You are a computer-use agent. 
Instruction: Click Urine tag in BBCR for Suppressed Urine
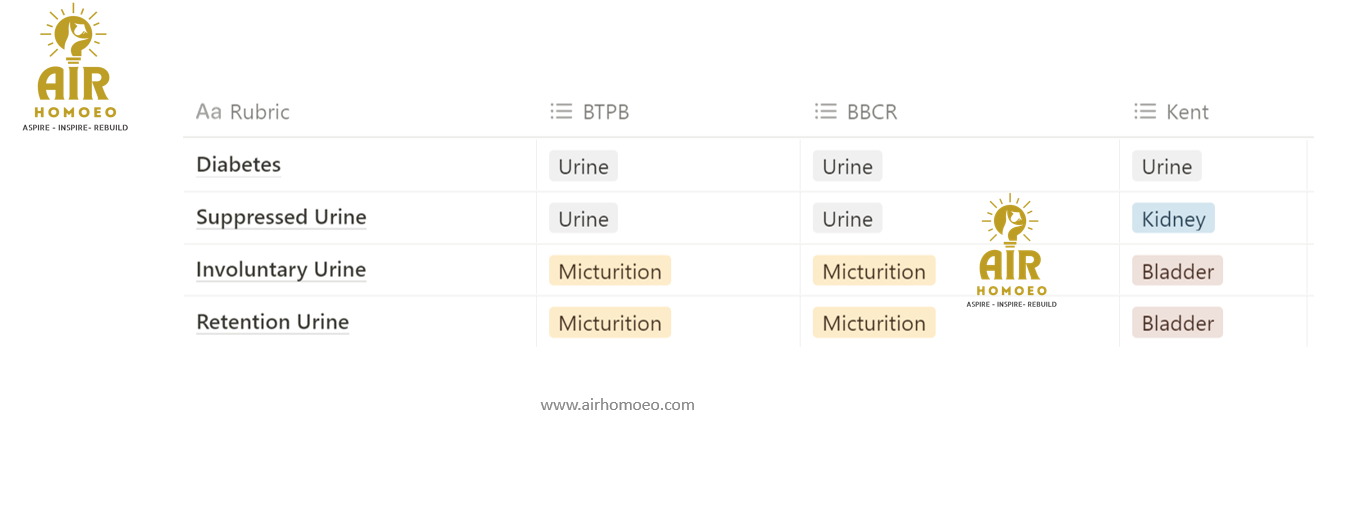click(x=847, y=219)
